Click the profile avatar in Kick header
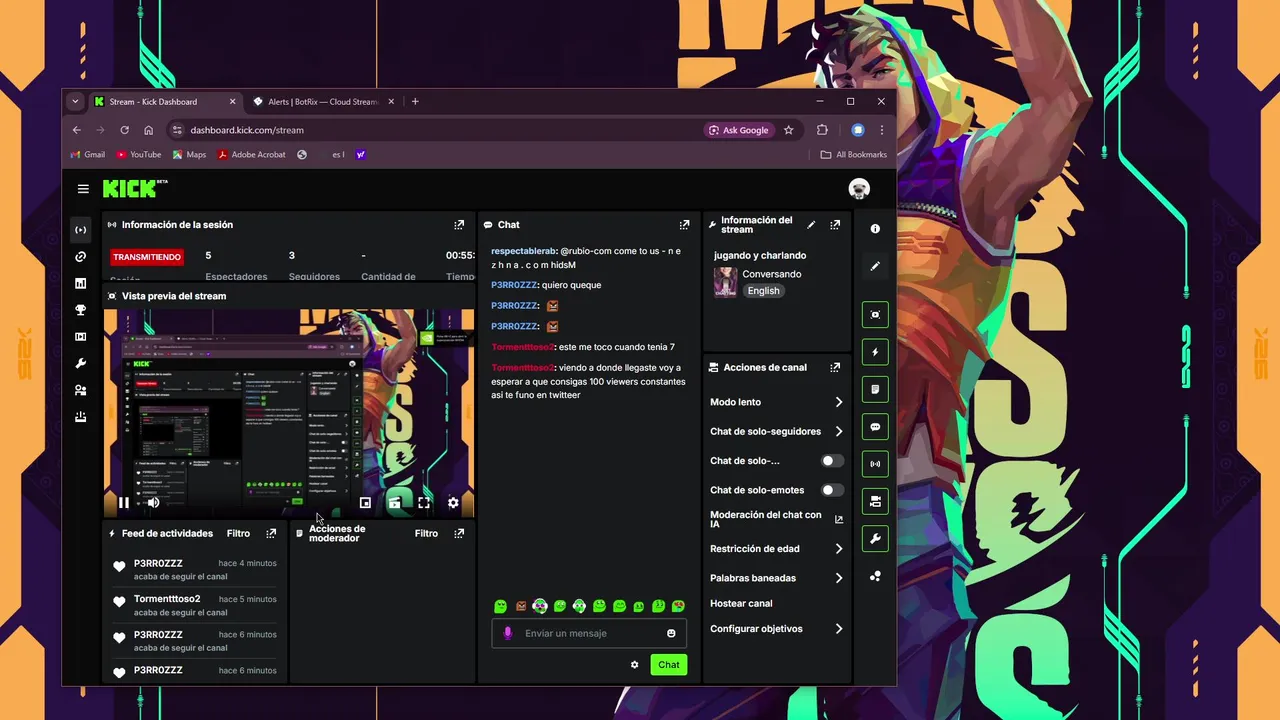1280x720 pixels. tap(859, 189)
